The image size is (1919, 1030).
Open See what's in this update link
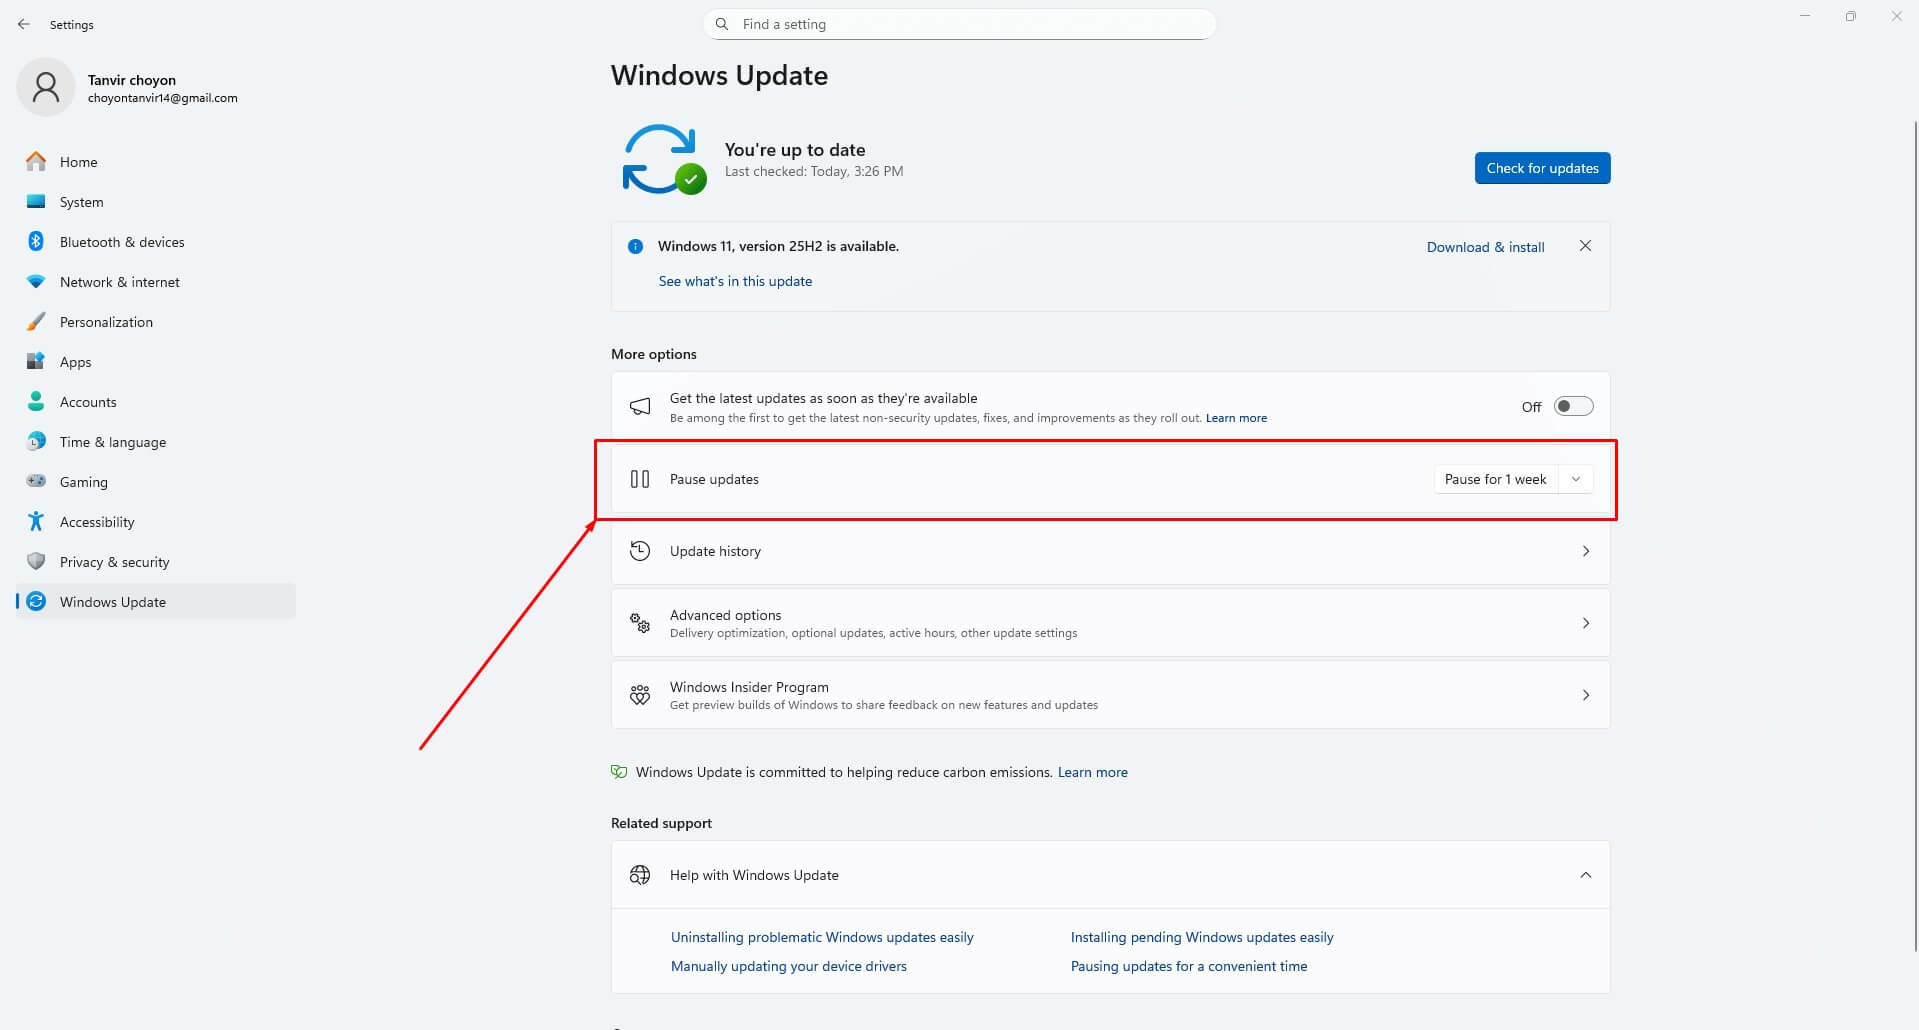click(735, 281)
